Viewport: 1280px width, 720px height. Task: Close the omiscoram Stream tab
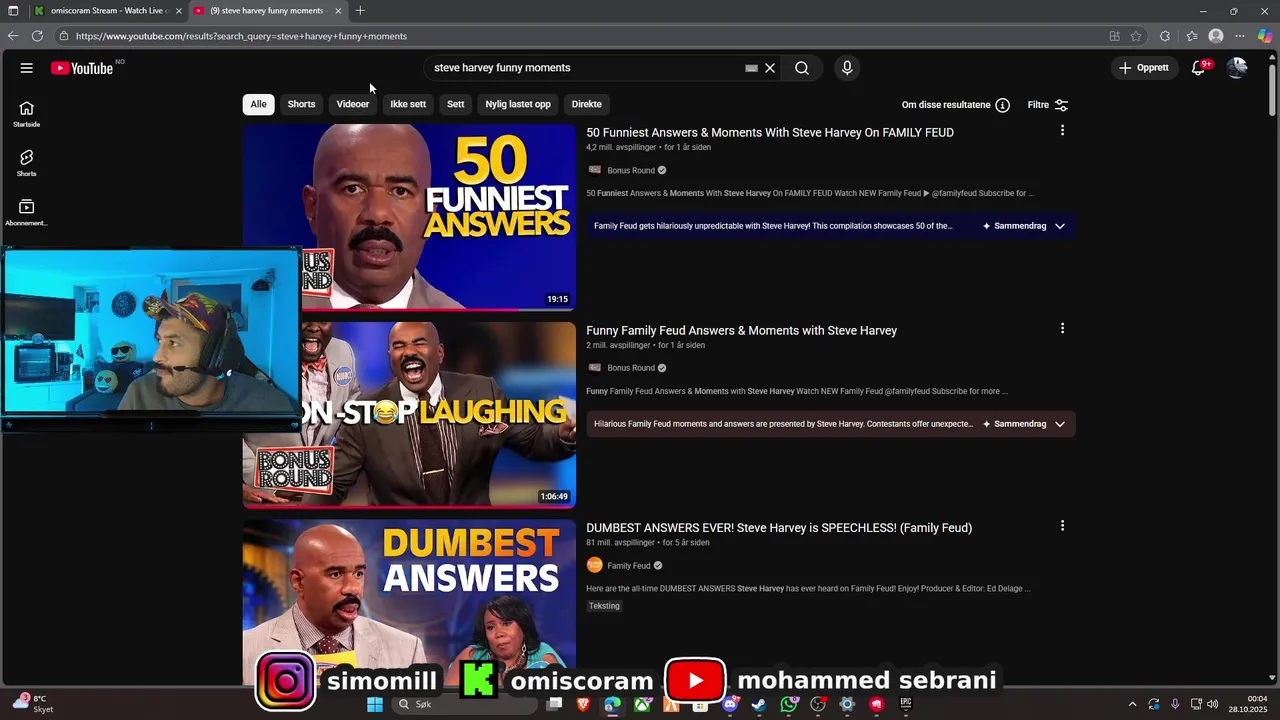click(179, 11)
